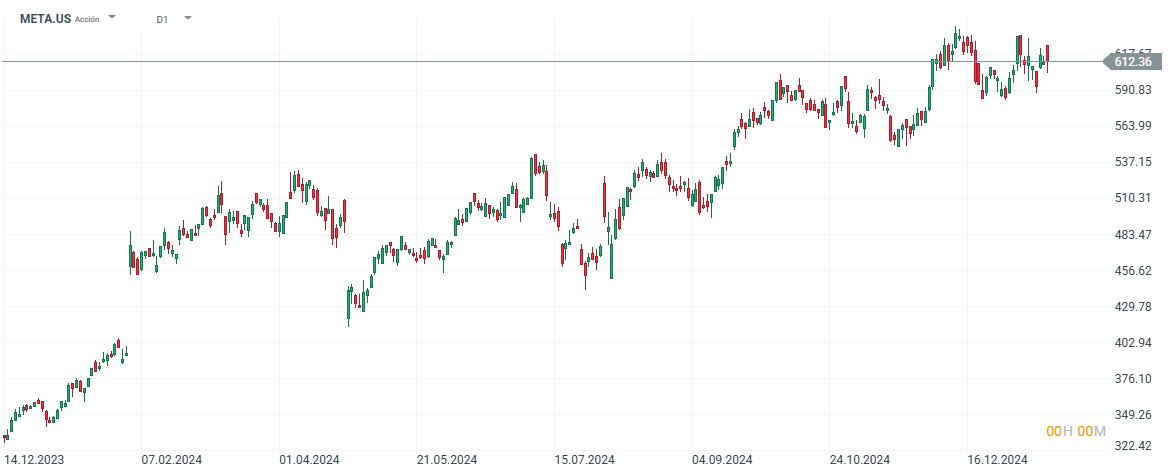The height and width of the screenshot is (476, 1175).
Task: Click the 04.09.2024 date label
Action: (x=721, y=460)
